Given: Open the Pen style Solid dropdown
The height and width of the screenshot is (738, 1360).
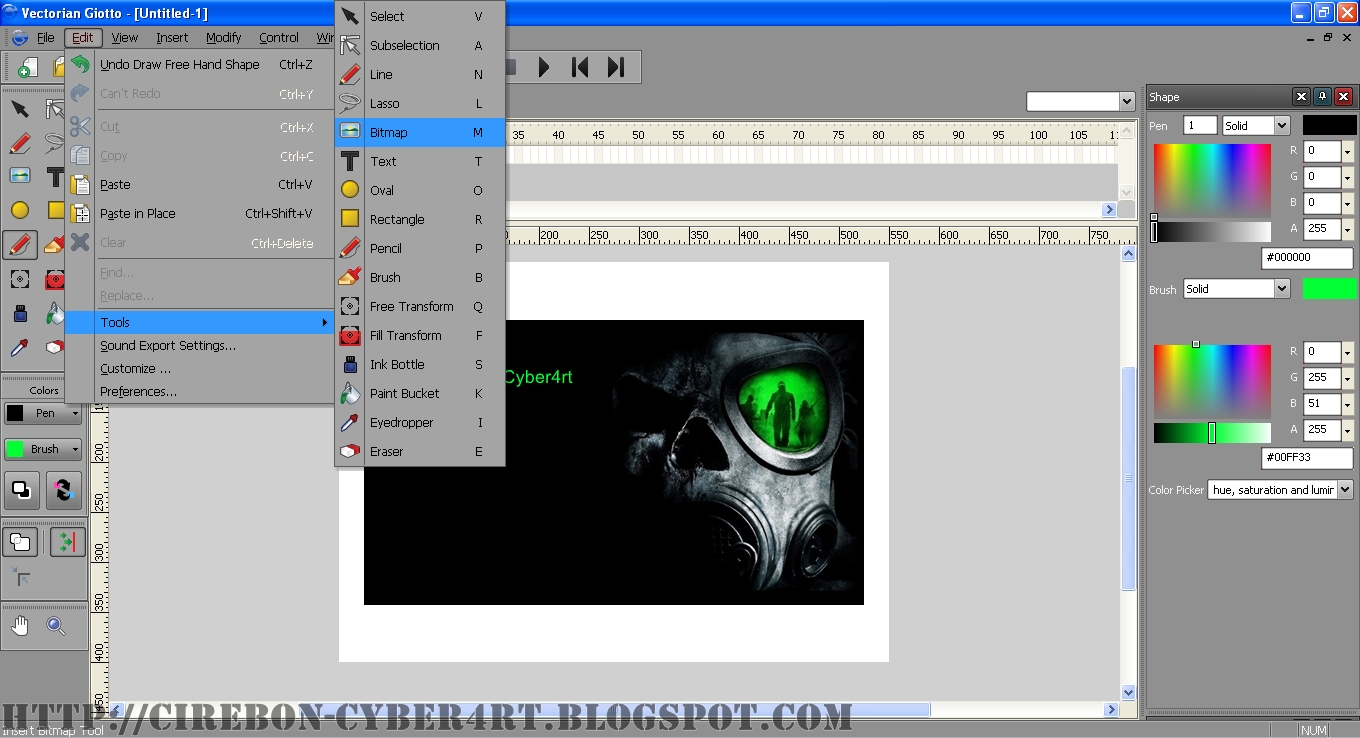Looking at the screenshot, I should pyautogui.click(x=1255, y=125).
